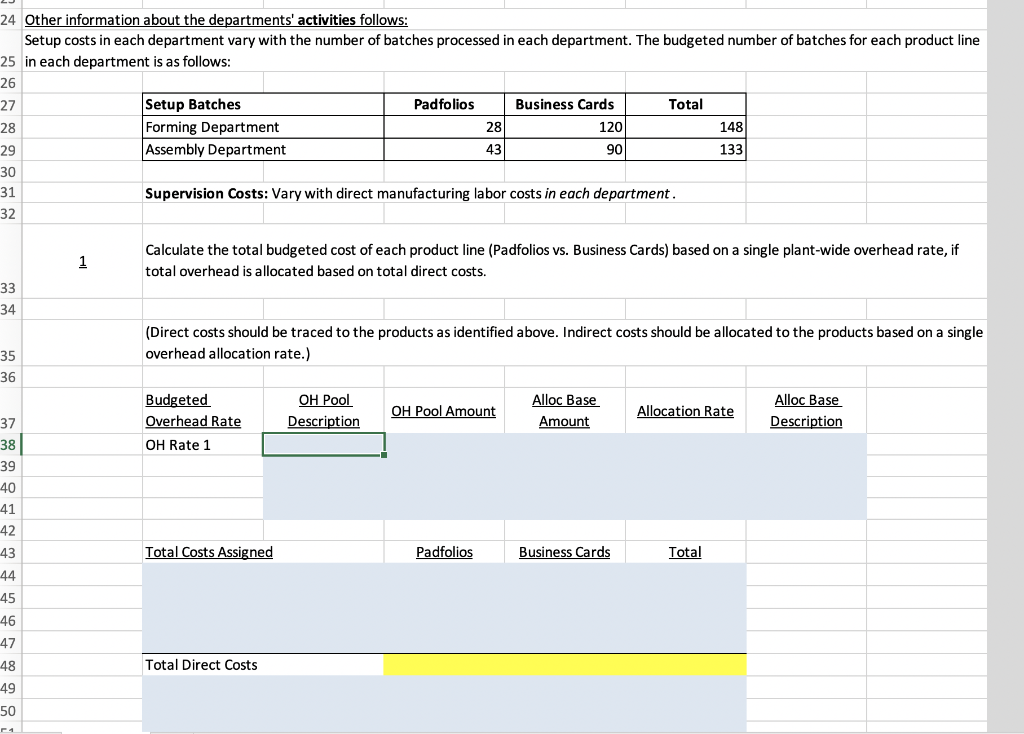Click the Supervision Costs text cell
The width and height of the screenshot is (1024, 734).
coord(300,193)
